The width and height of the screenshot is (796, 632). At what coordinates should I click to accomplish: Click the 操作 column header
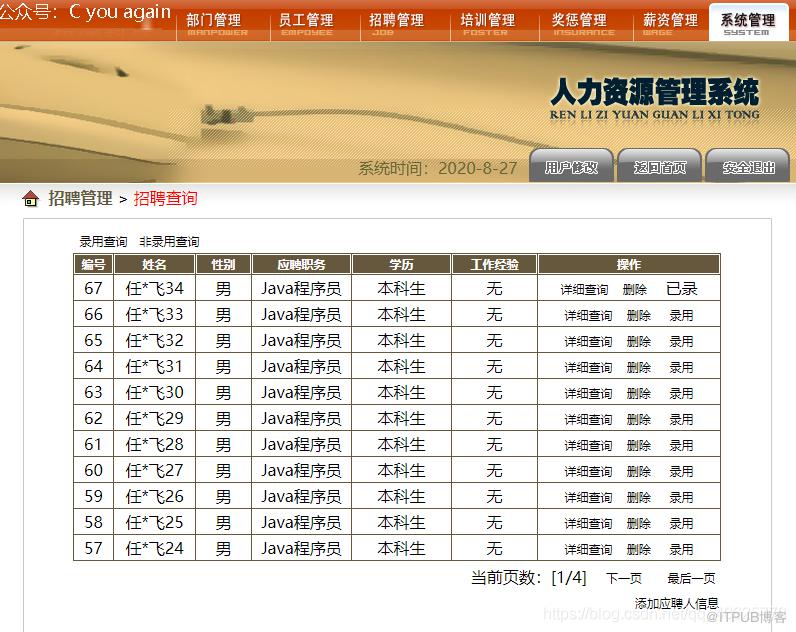tap(629, 264)
